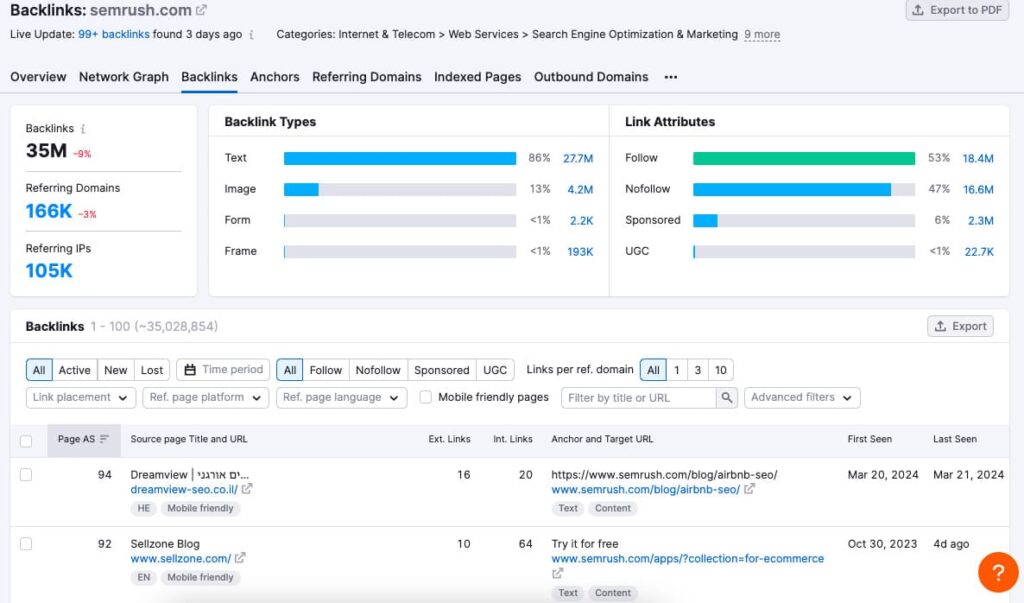Open the Time period picker

pyautogui.click(x=223, y=370)
